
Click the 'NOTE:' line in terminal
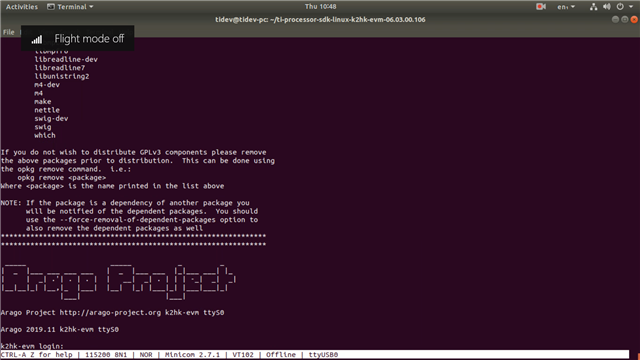125,203
